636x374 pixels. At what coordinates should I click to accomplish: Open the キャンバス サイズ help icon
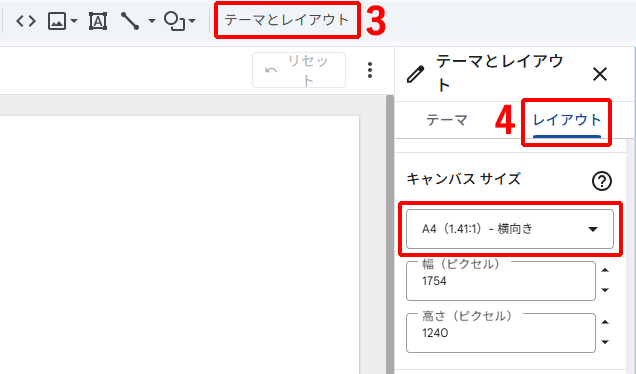(602, 181)
